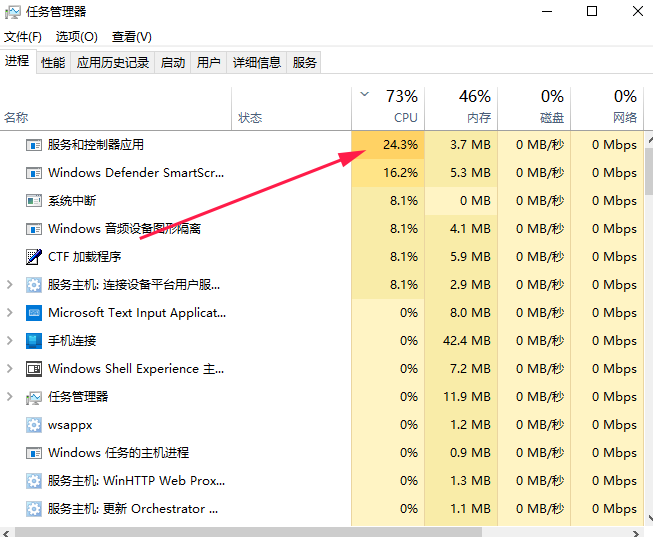The image size is (653, 537).
Task: Click the 系统中断 process icon
Action: 34,201
